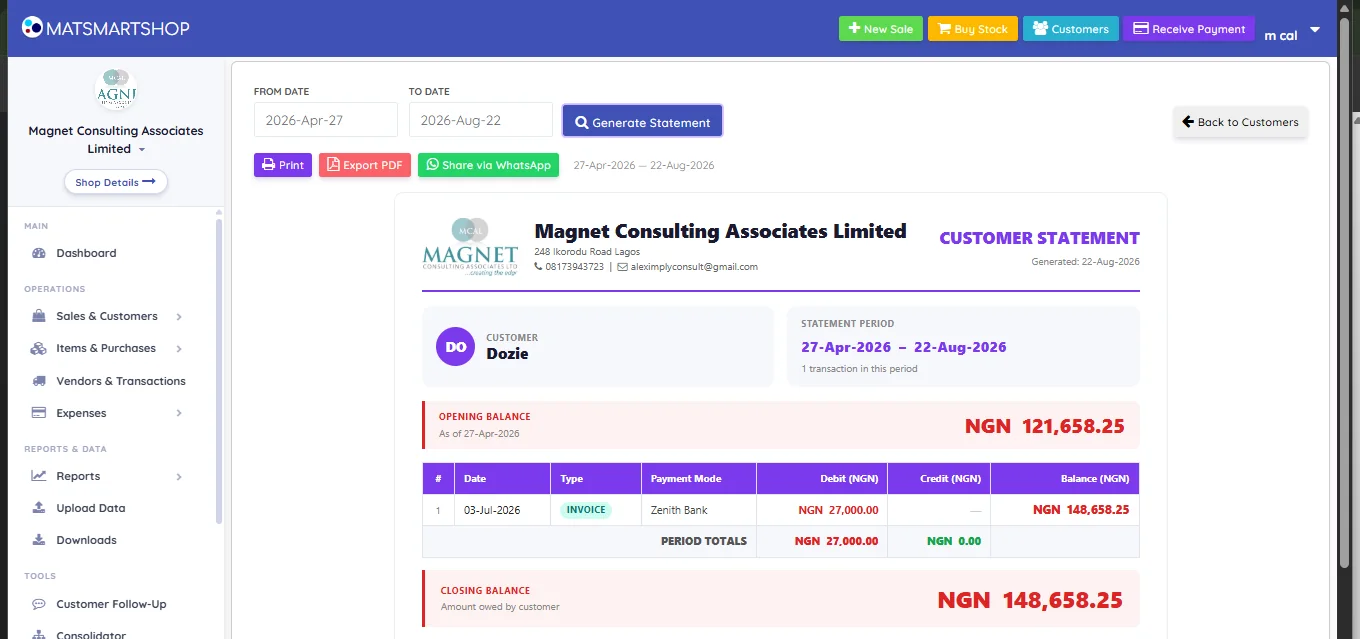
Task: Click the DO customer avatar circle
Action: [455, 347]
